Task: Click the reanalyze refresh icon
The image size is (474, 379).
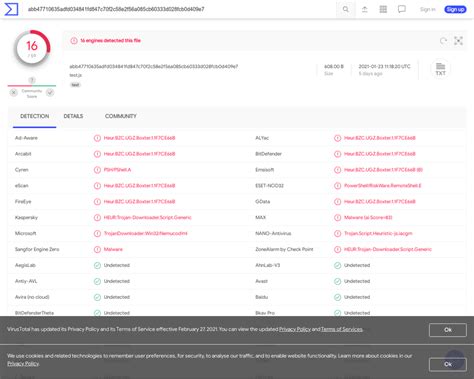Action: 443,41
